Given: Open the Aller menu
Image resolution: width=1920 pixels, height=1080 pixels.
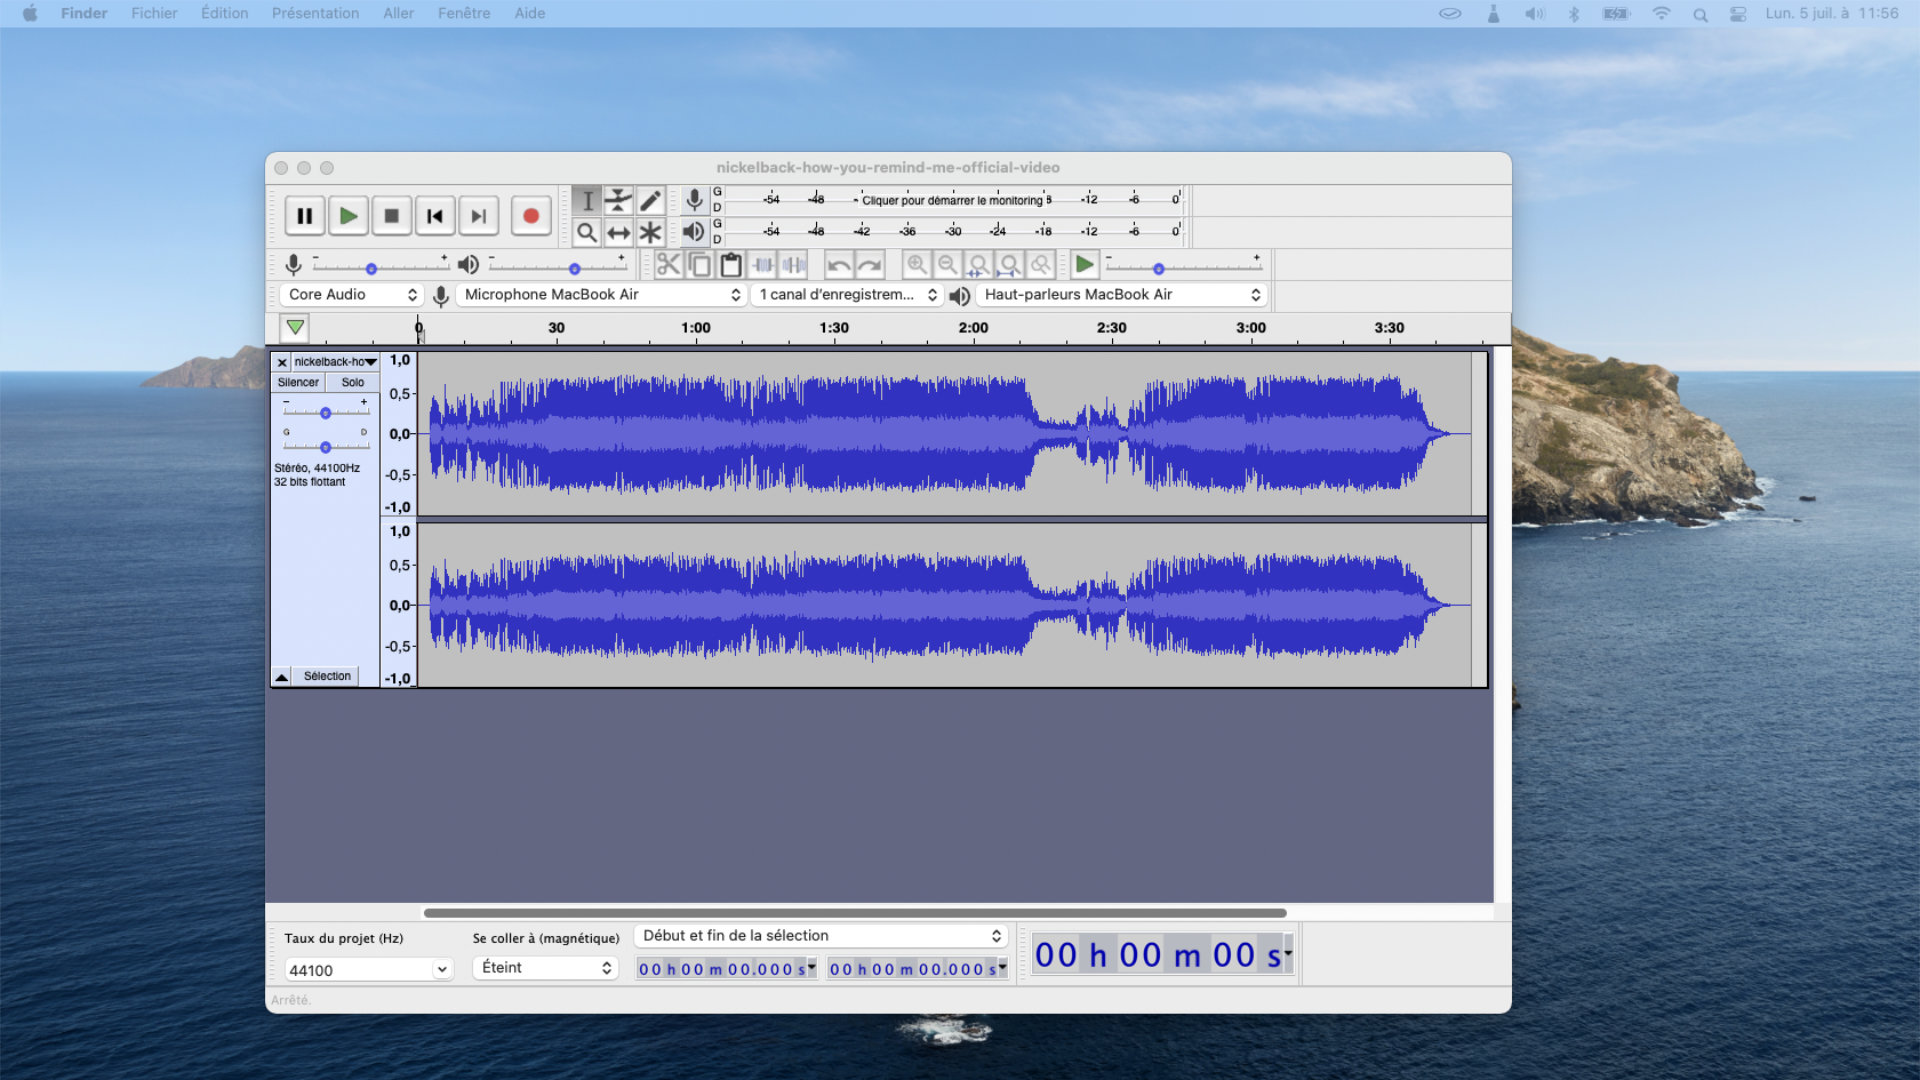Looking at the screenshot, I should coord(398,13).
